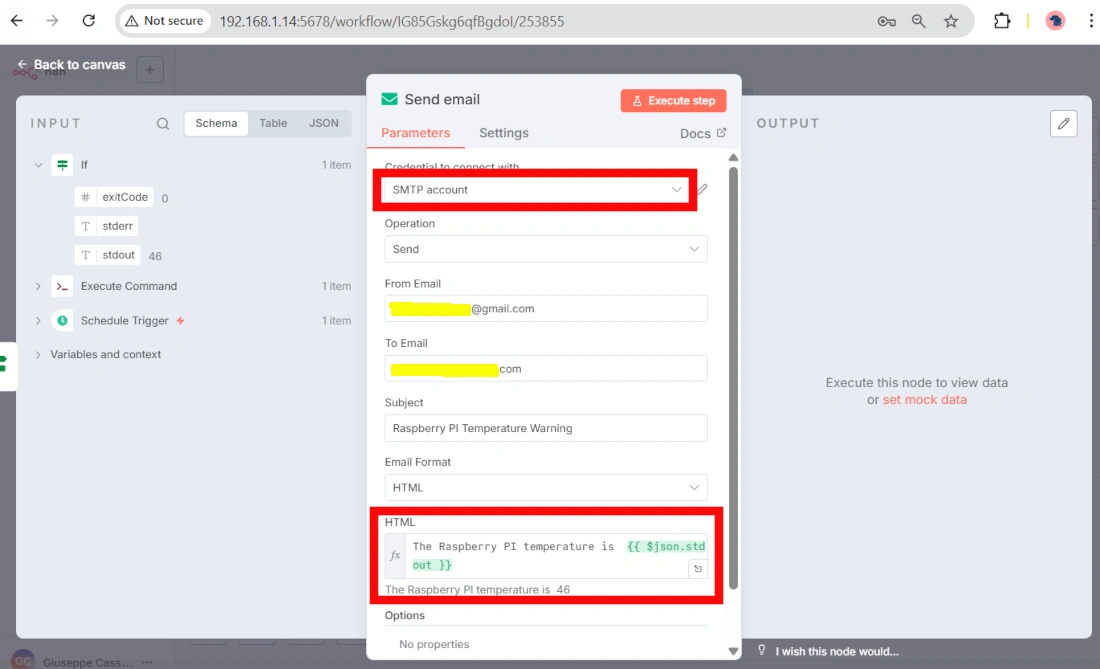
Task: Click the HTML expression expand icon
Action: 698,569
